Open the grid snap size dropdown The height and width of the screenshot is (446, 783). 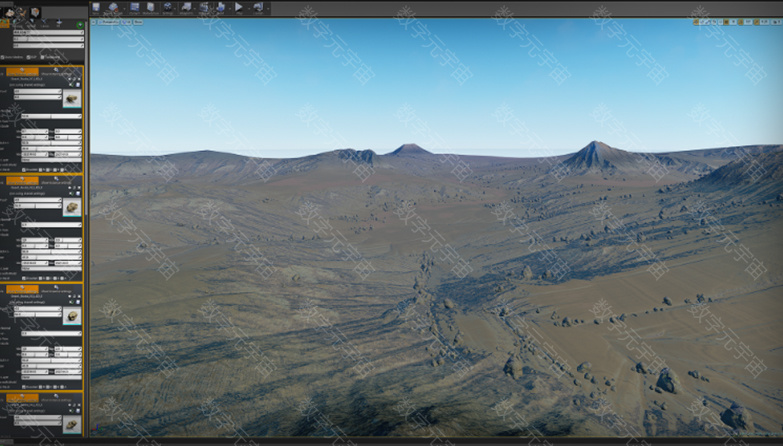(733, 22)
